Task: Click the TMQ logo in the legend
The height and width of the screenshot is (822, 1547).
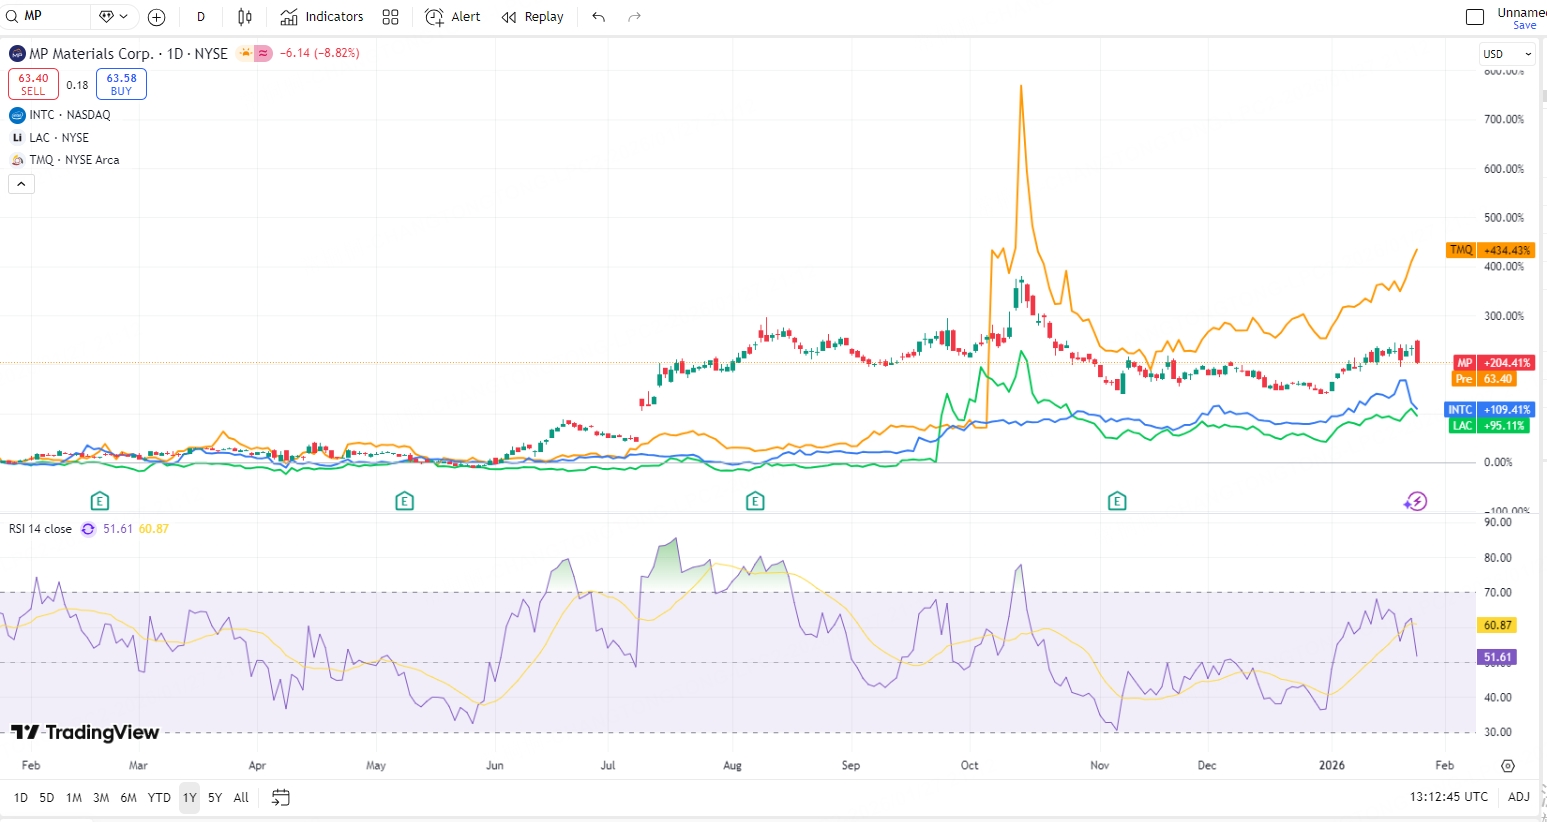Action: [17, 160]
